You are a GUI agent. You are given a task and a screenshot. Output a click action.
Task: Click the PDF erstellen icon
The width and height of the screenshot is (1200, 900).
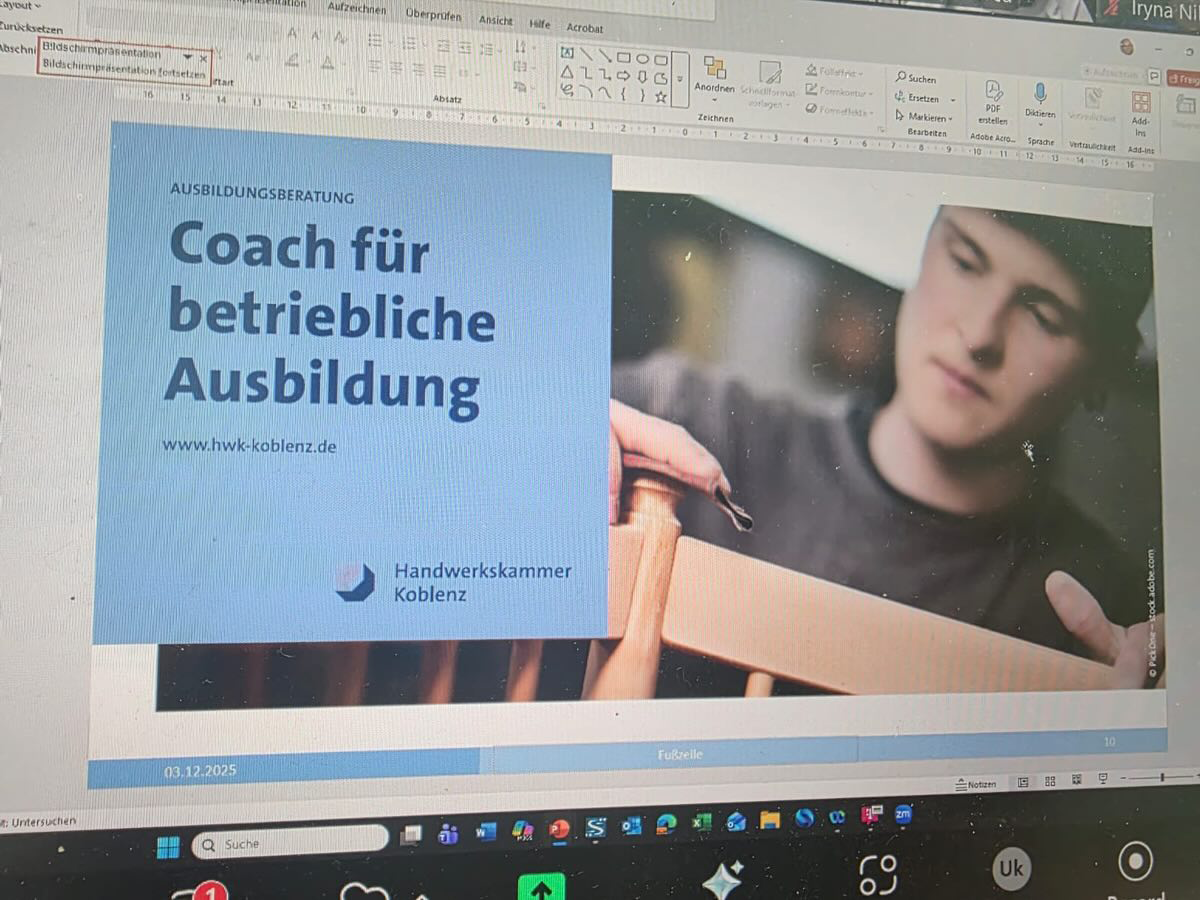pos(993,92)
